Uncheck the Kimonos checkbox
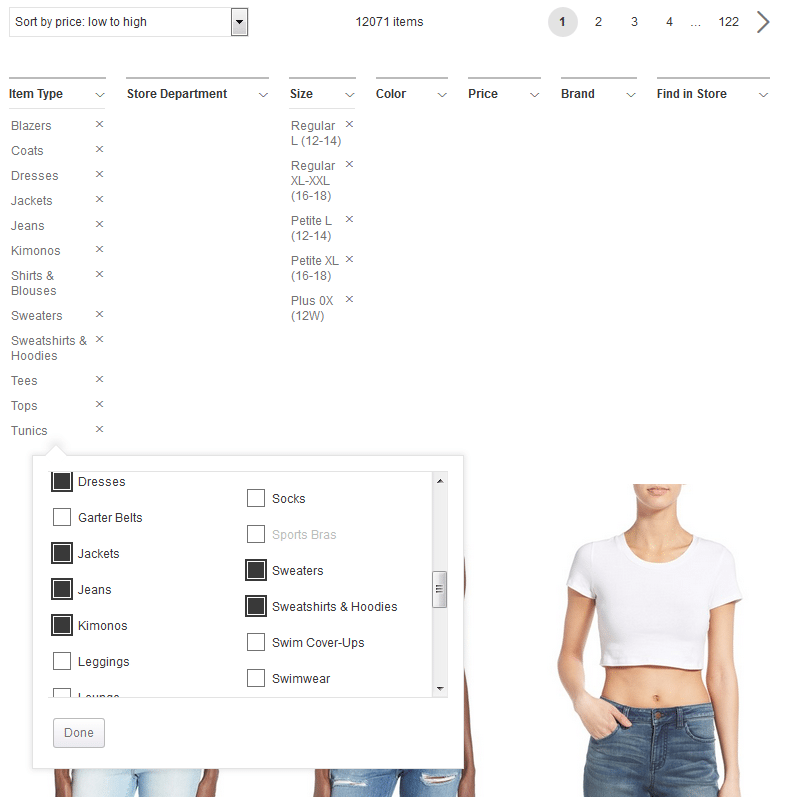786x797 pixels. pyautogui.click(x=62, y=625)
